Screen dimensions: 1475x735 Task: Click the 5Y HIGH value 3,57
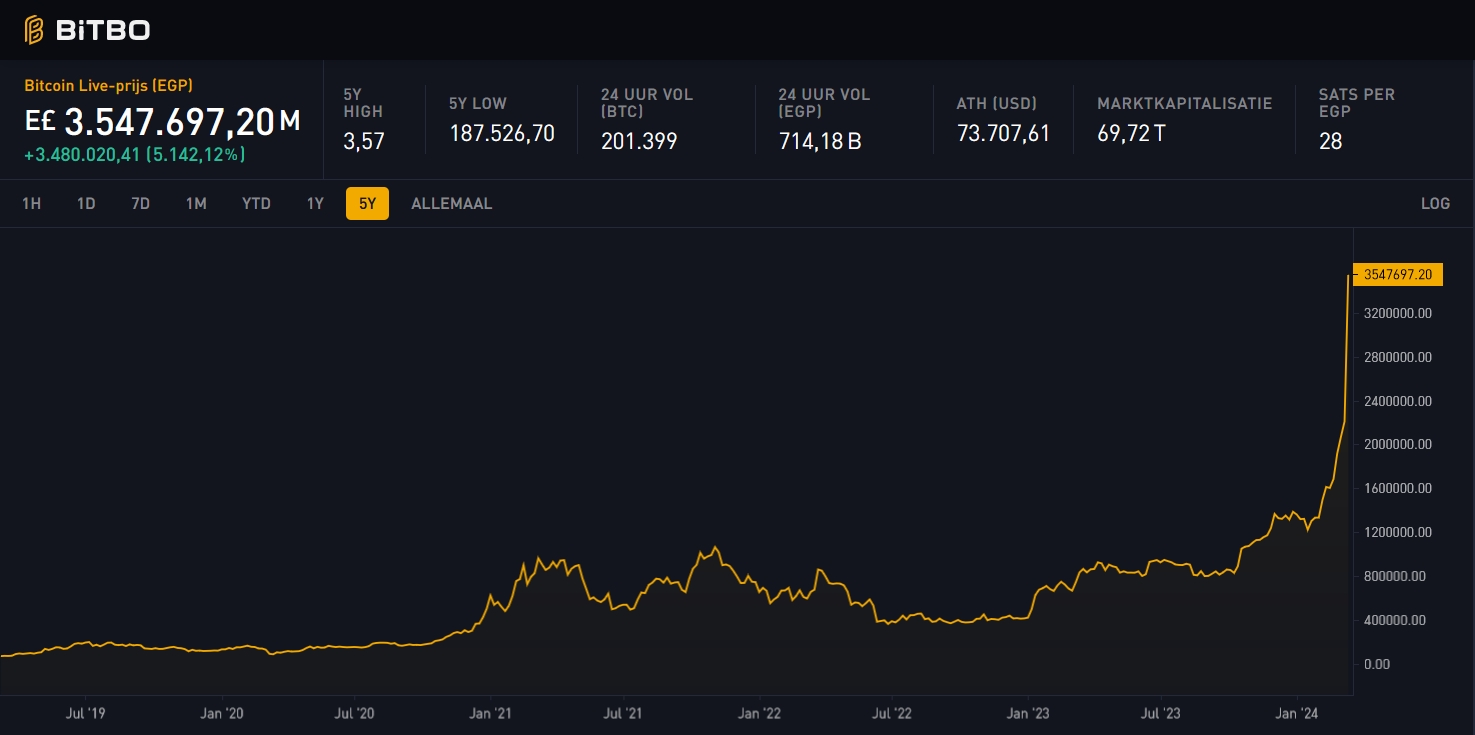pyautogui.click(x=364, y=141)
